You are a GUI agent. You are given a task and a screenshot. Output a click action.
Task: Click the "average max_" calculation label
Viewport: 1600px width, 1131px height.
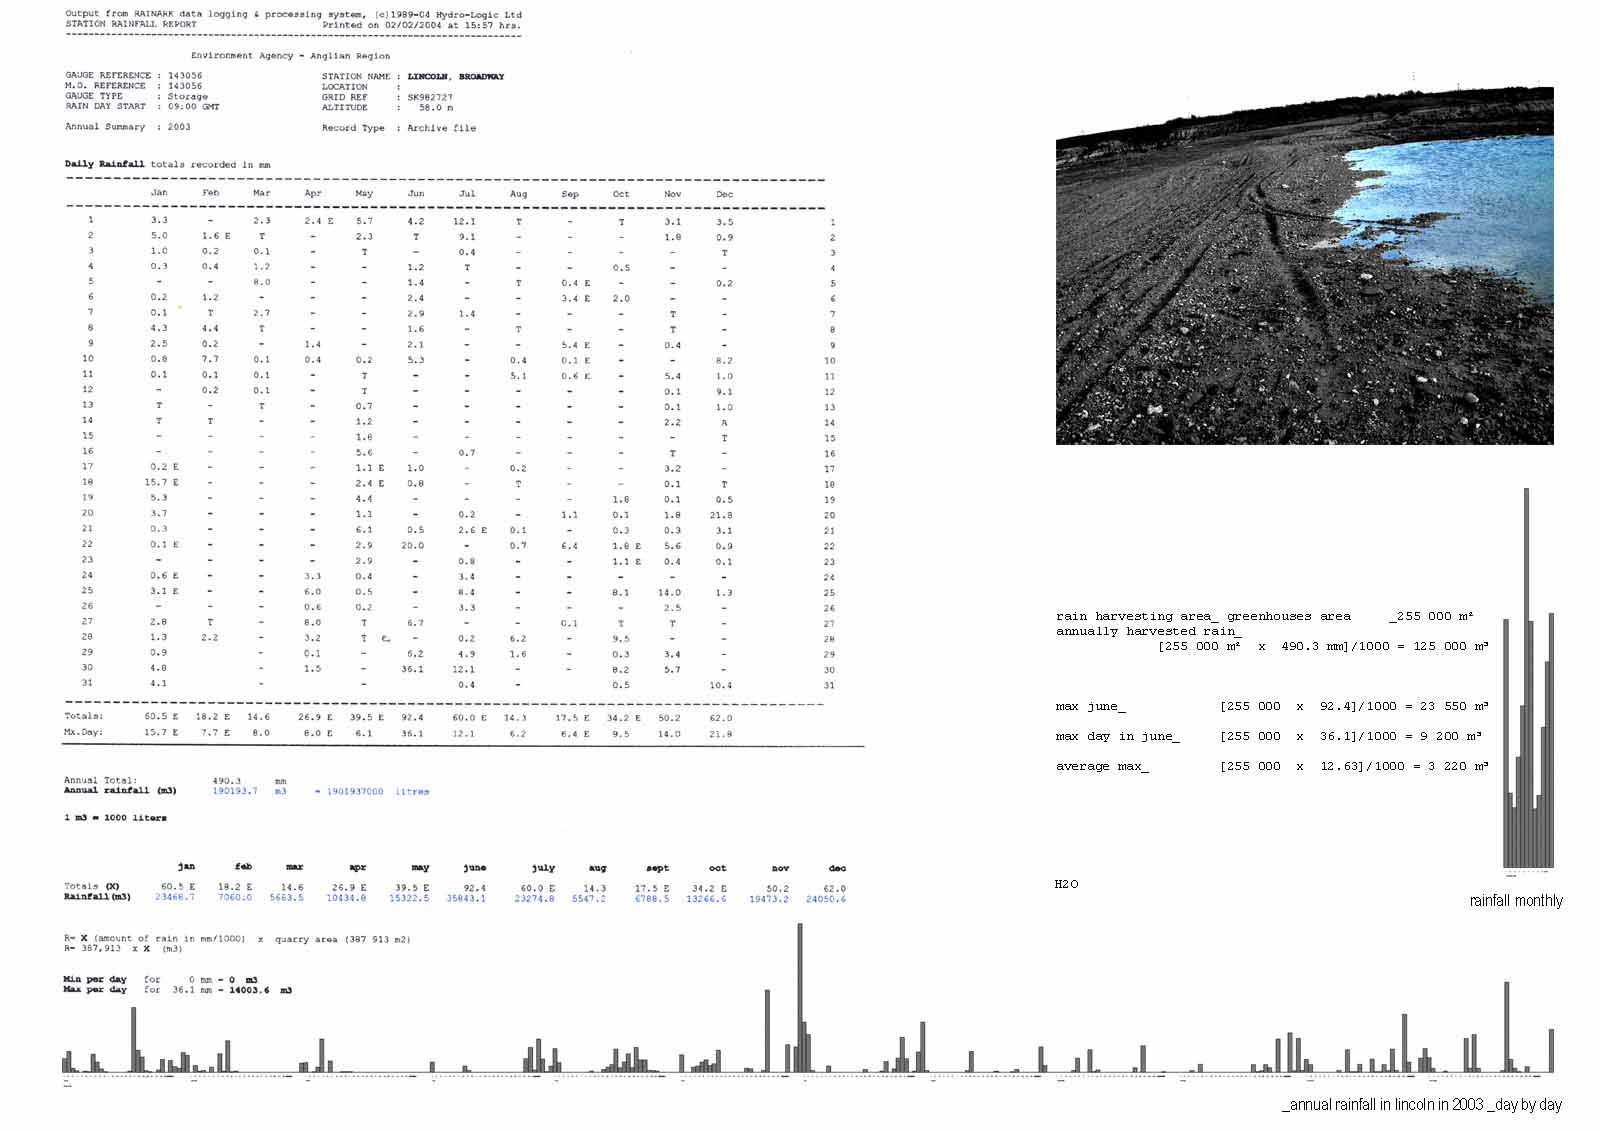(1102, 766)
